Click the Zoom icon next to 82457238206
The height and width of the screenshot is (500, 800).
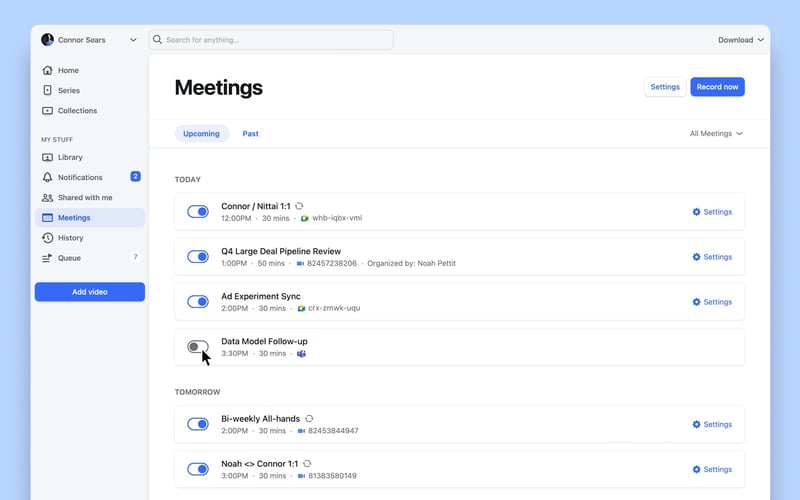(x=301, y=264)
